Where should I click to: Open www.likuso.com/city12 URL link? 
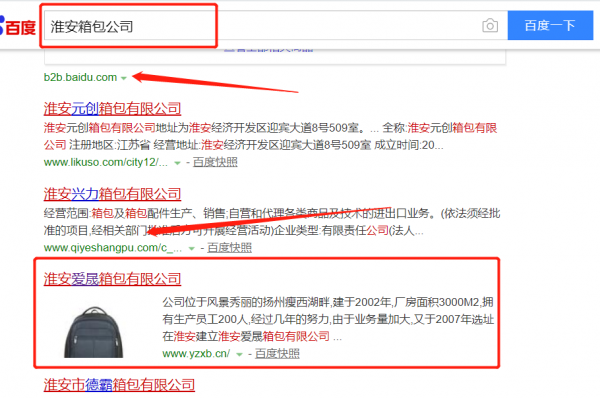tap(106, 162)
